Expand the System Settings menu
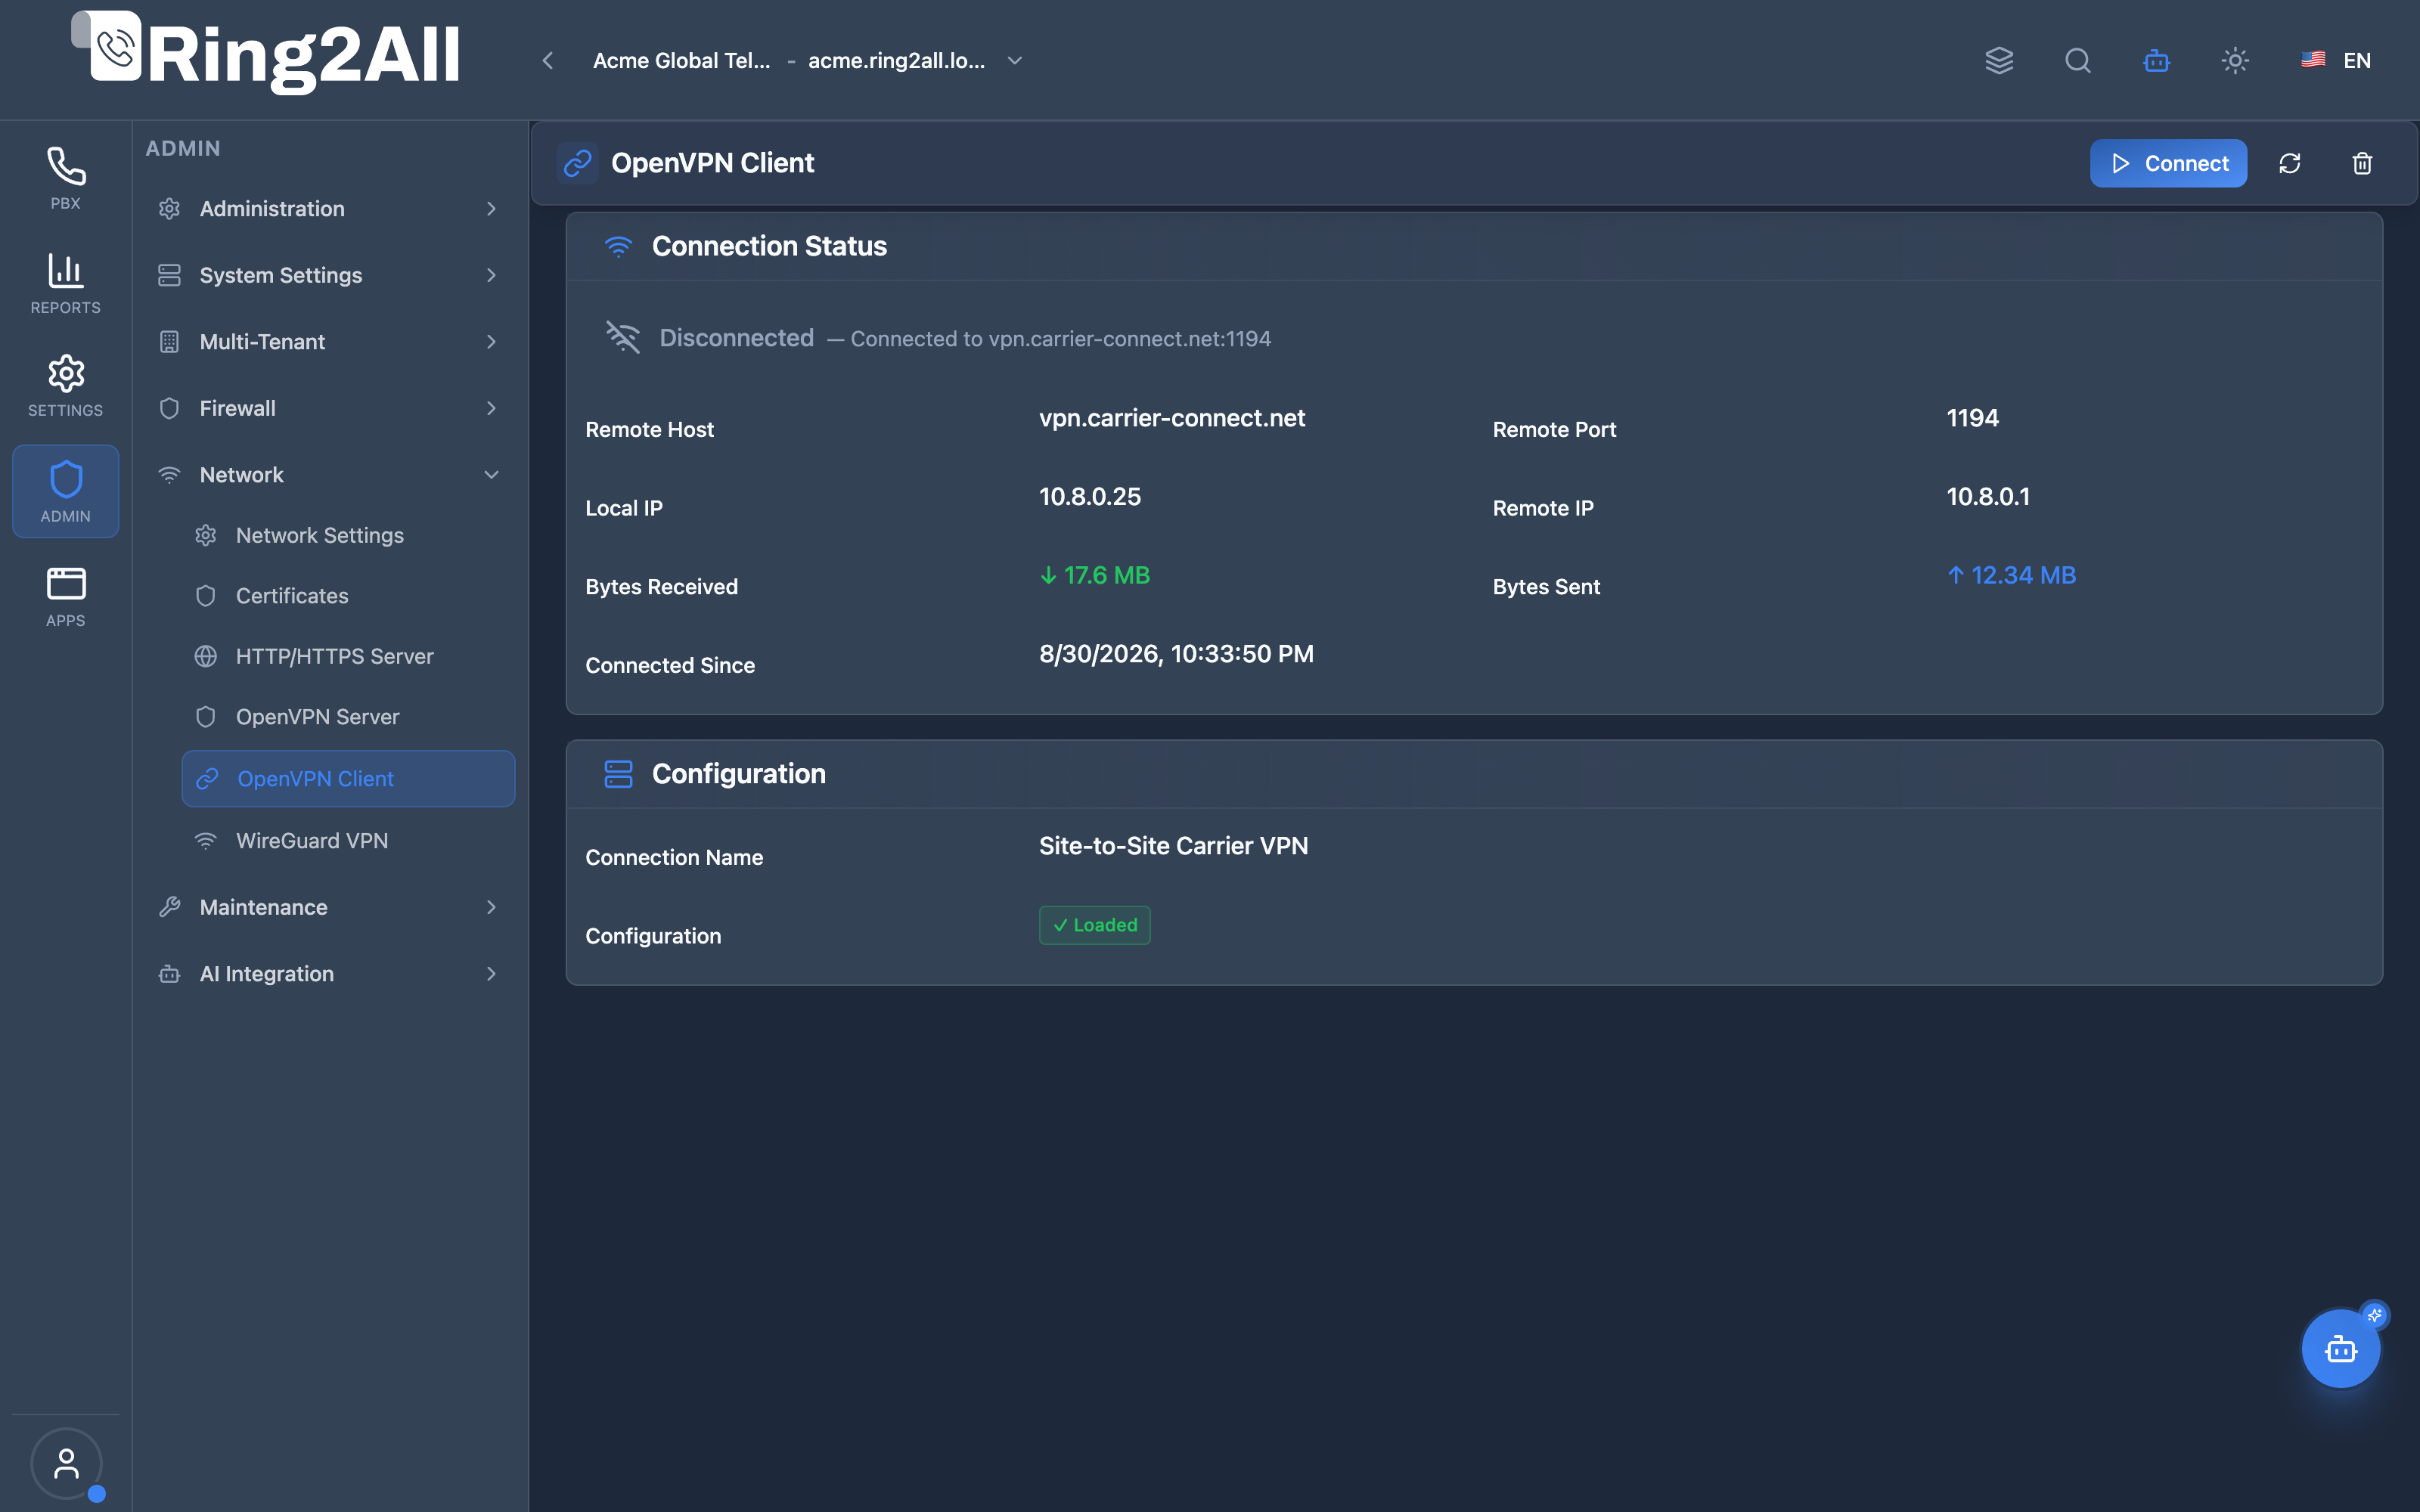2420x1512 pixels. click(329, 275)
